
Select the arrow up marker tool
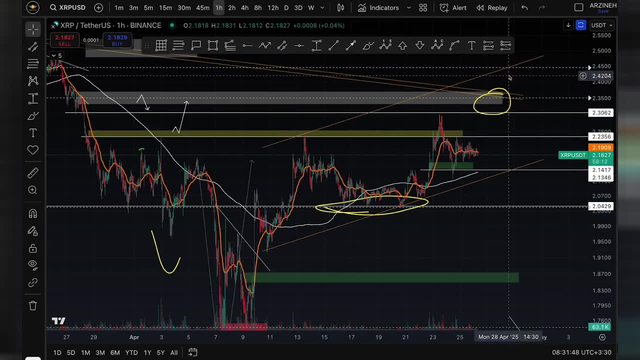pyautogui.click(x=402, y=46)
